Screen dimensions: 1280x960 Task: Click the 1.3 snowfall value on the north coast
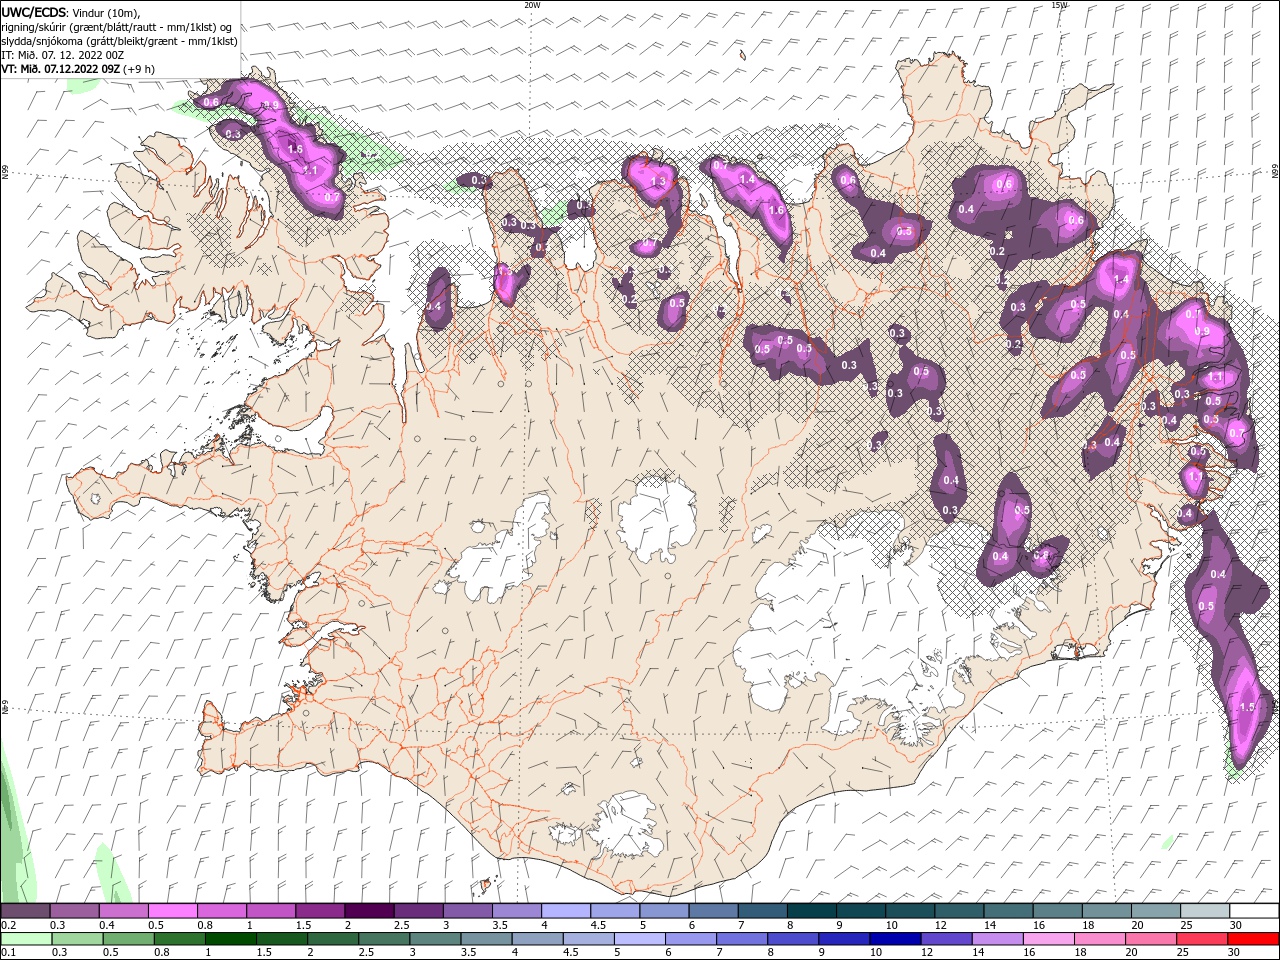point(658,182)
